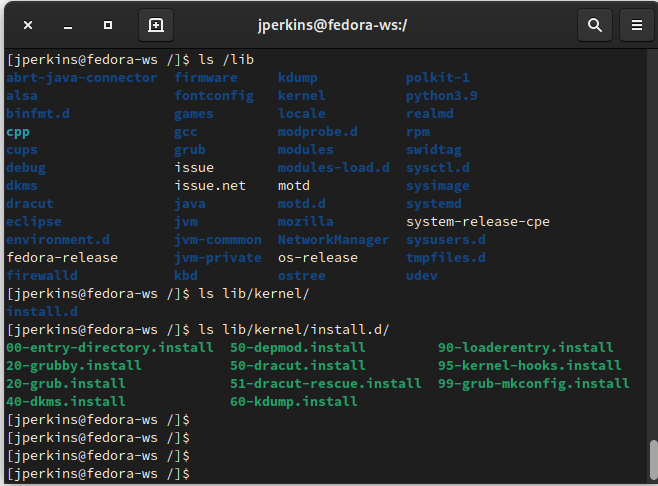Click the sysctl.d directory entry

[438, 168]
